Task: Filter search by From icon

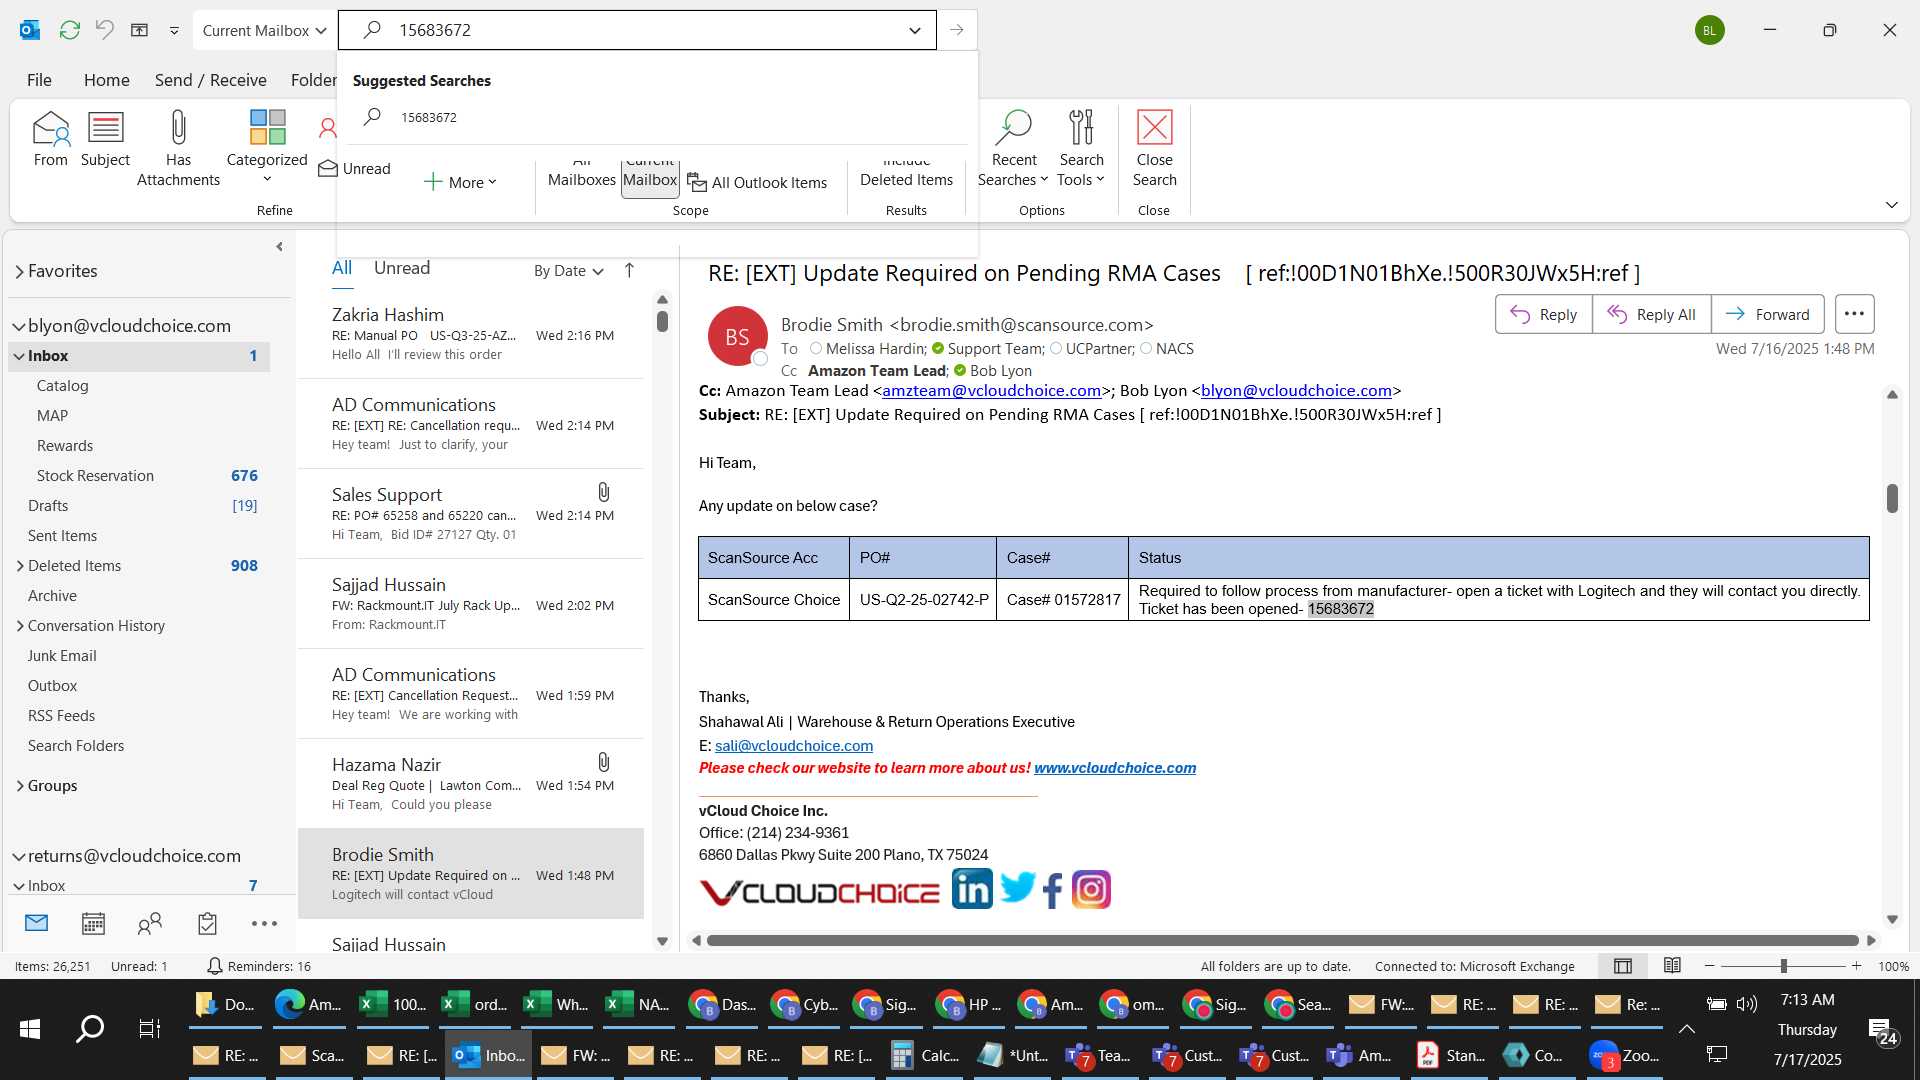Action: [x=50, y=140]
